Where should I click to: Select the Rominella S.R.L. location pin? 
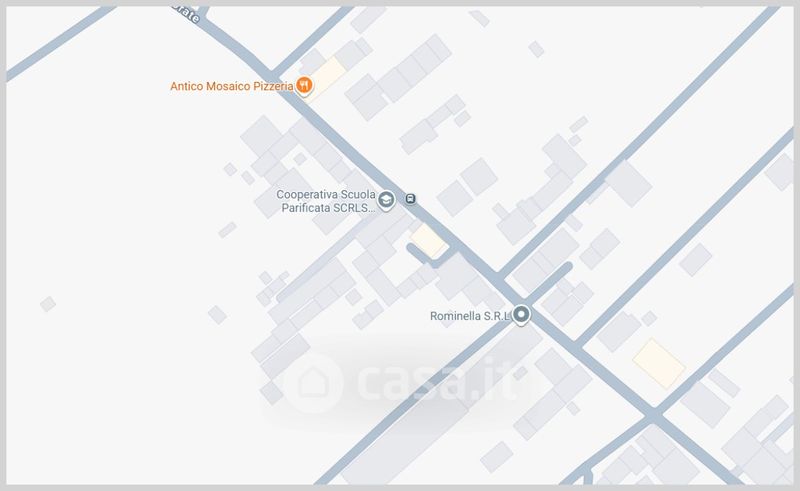pos(521,315)
